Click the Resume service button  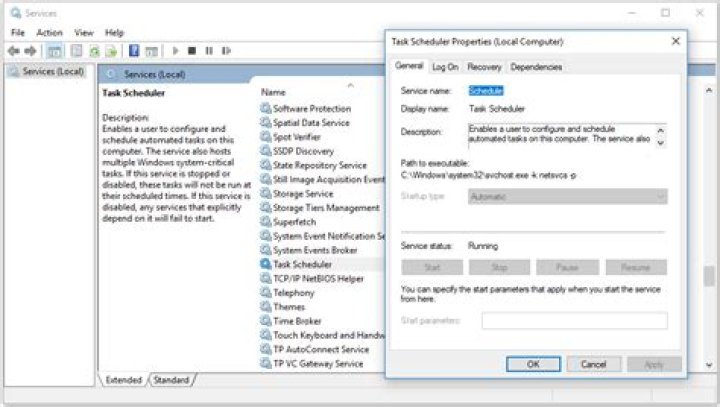click(x=636, y=267)
